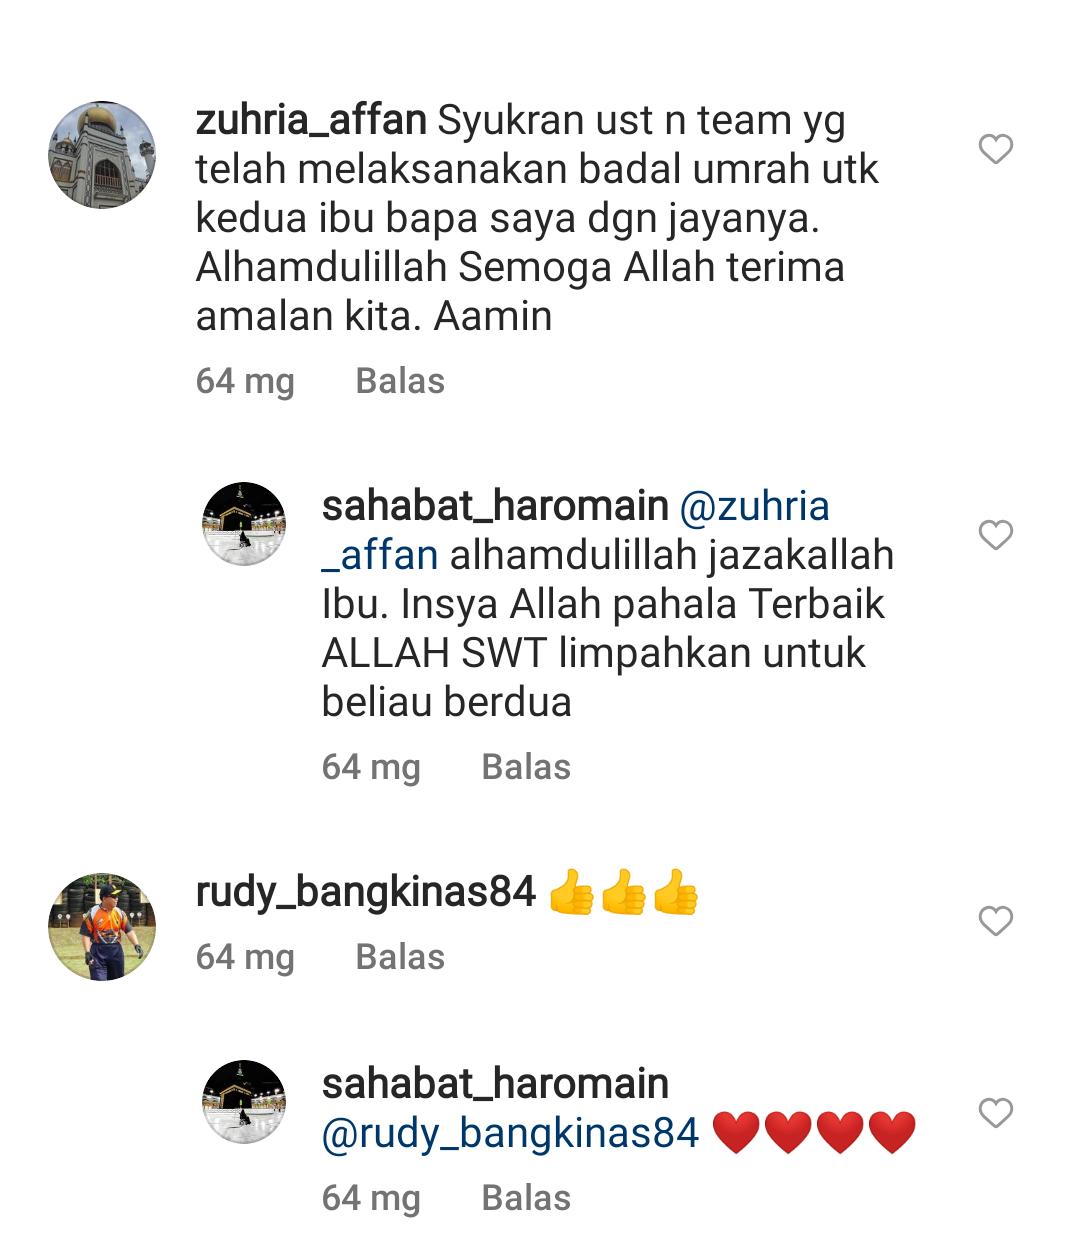This screenshot has height=1250, width=1080.
Task: Select the three thumbs-up emojis comment text
Action: coord(624,893)
